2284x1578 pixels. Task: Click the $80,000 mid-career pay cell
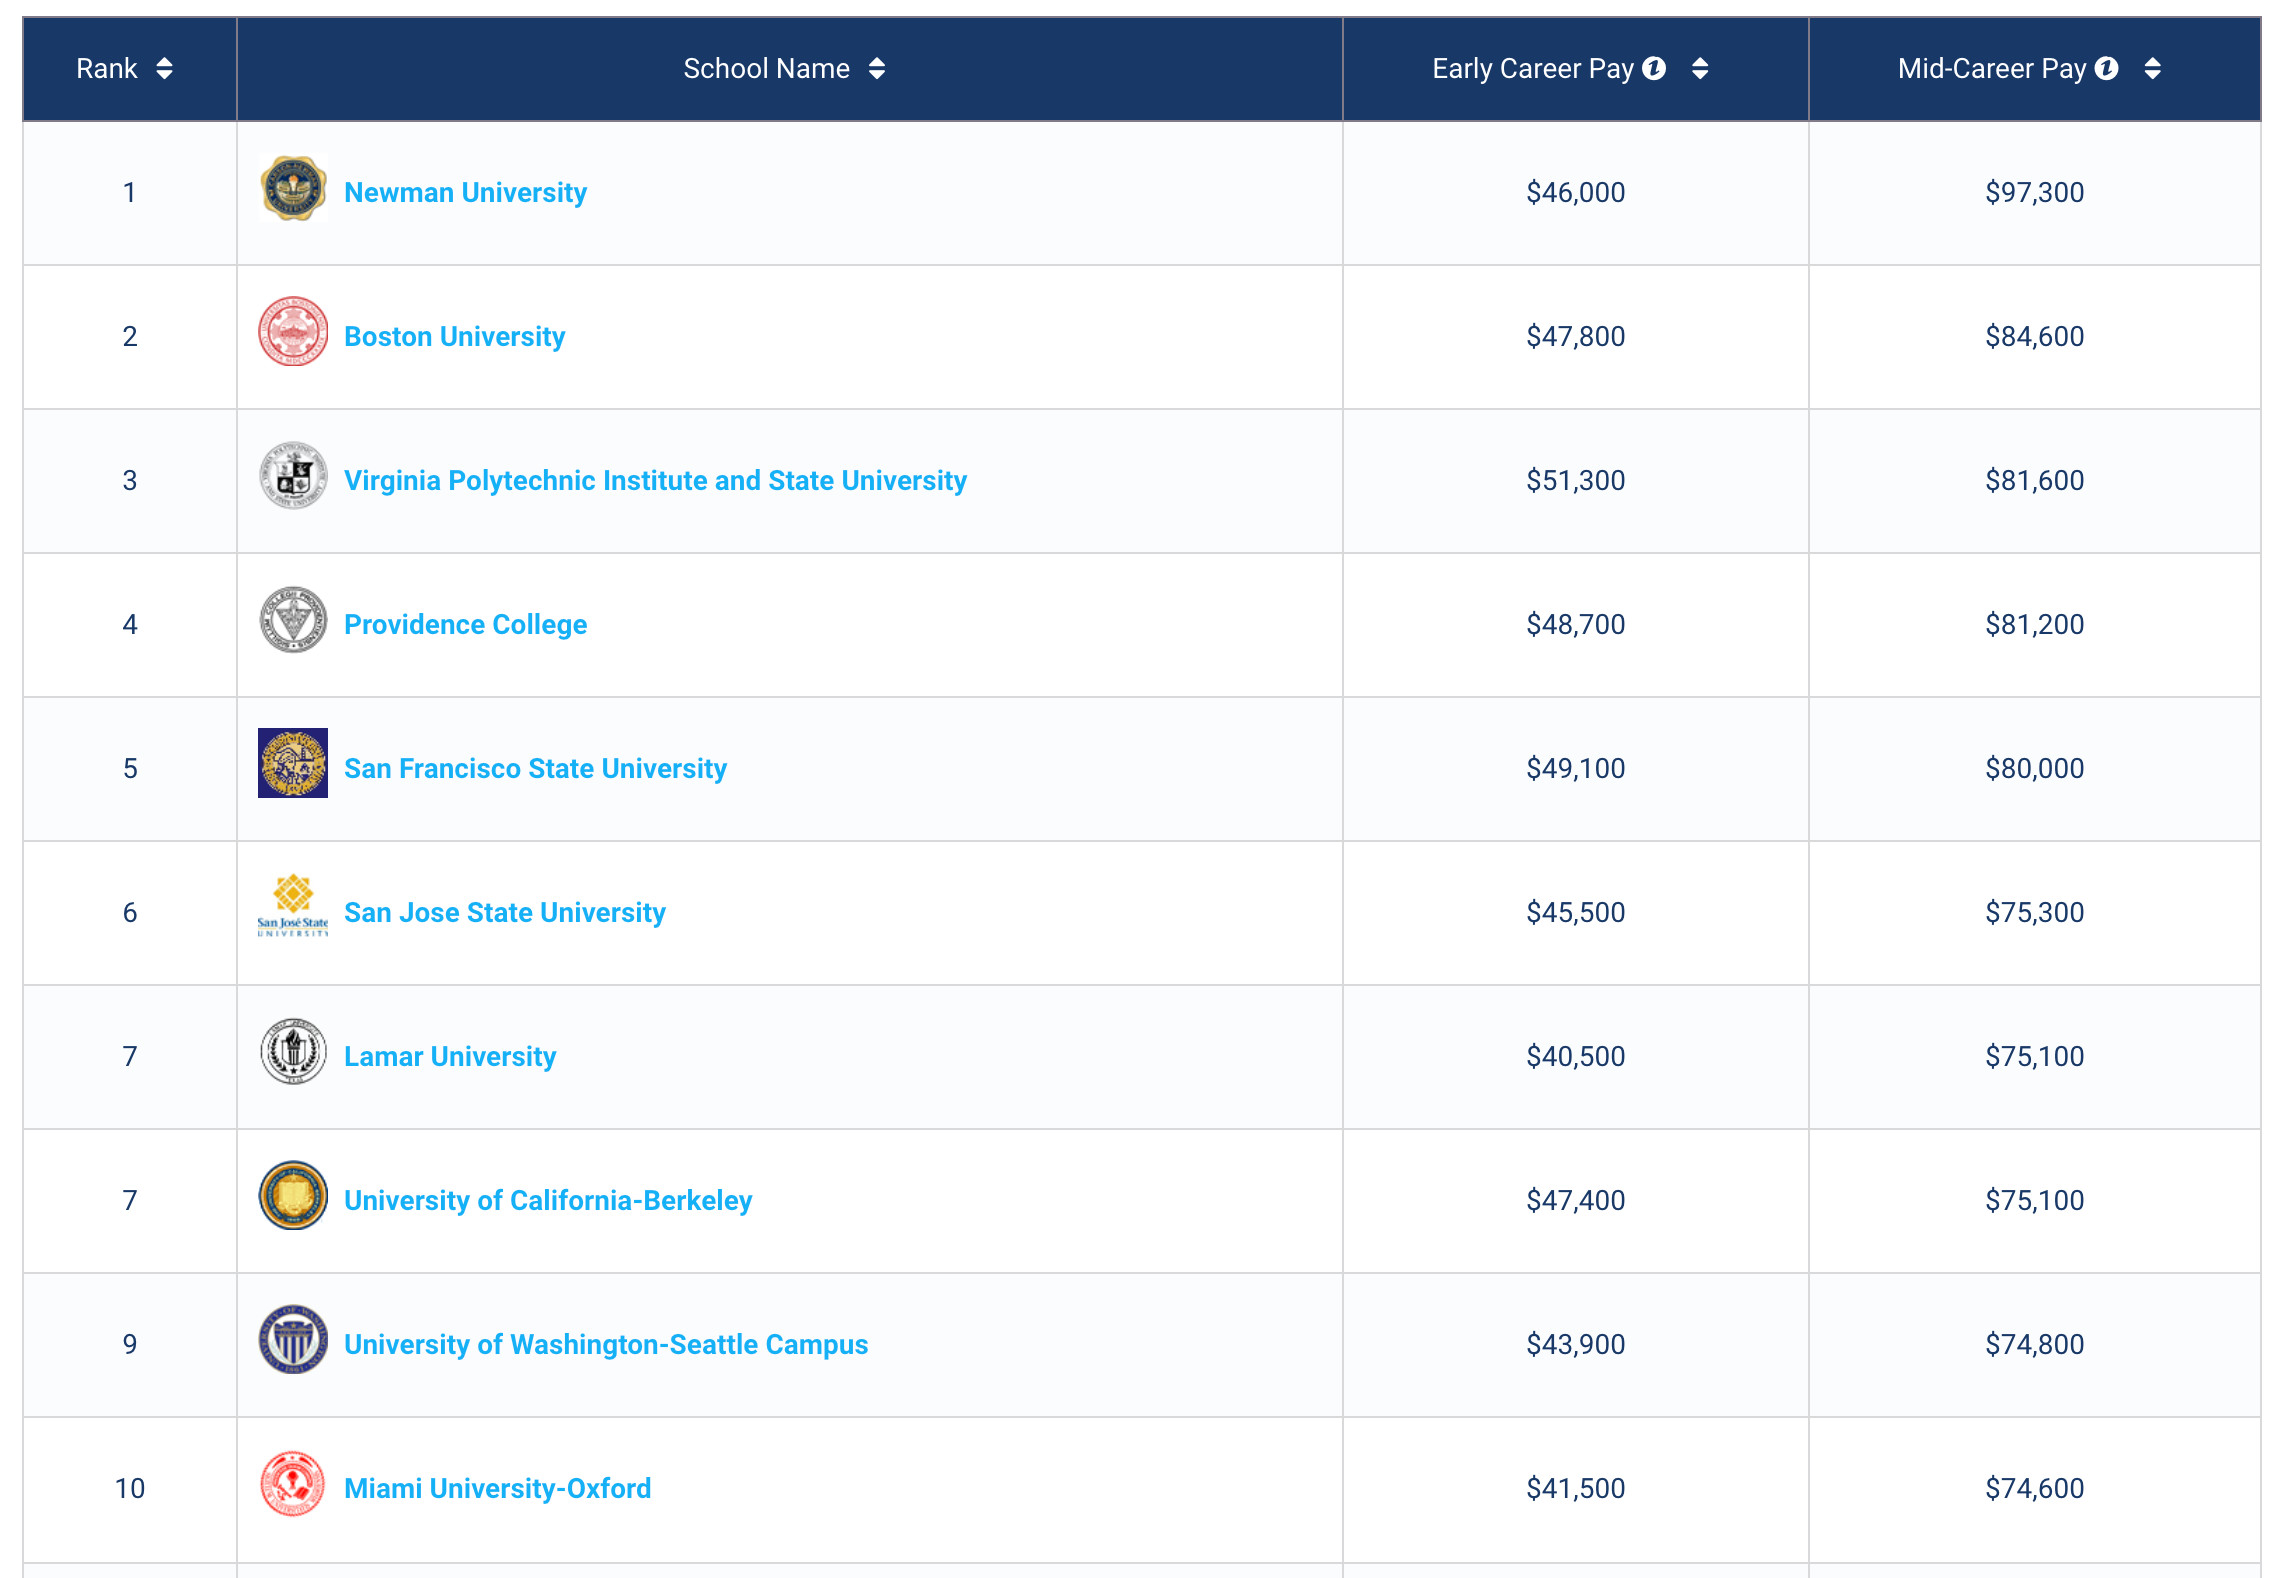(2035, 769)
